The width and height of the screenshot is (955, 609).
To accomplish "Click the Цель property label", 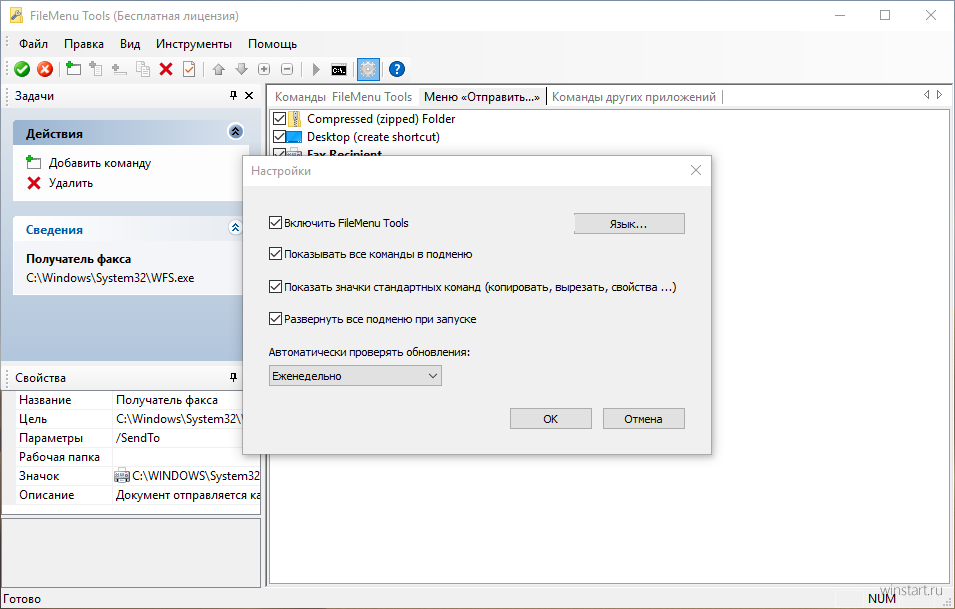I will tap(33, 419).
